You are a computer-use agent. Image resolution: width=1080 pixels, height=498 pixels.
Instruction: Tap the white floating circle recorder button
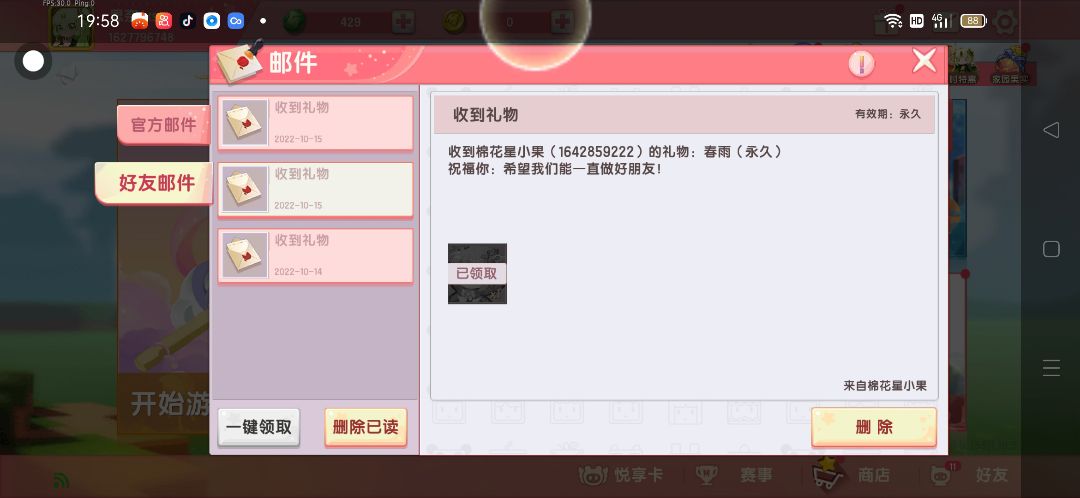point(33,61)
